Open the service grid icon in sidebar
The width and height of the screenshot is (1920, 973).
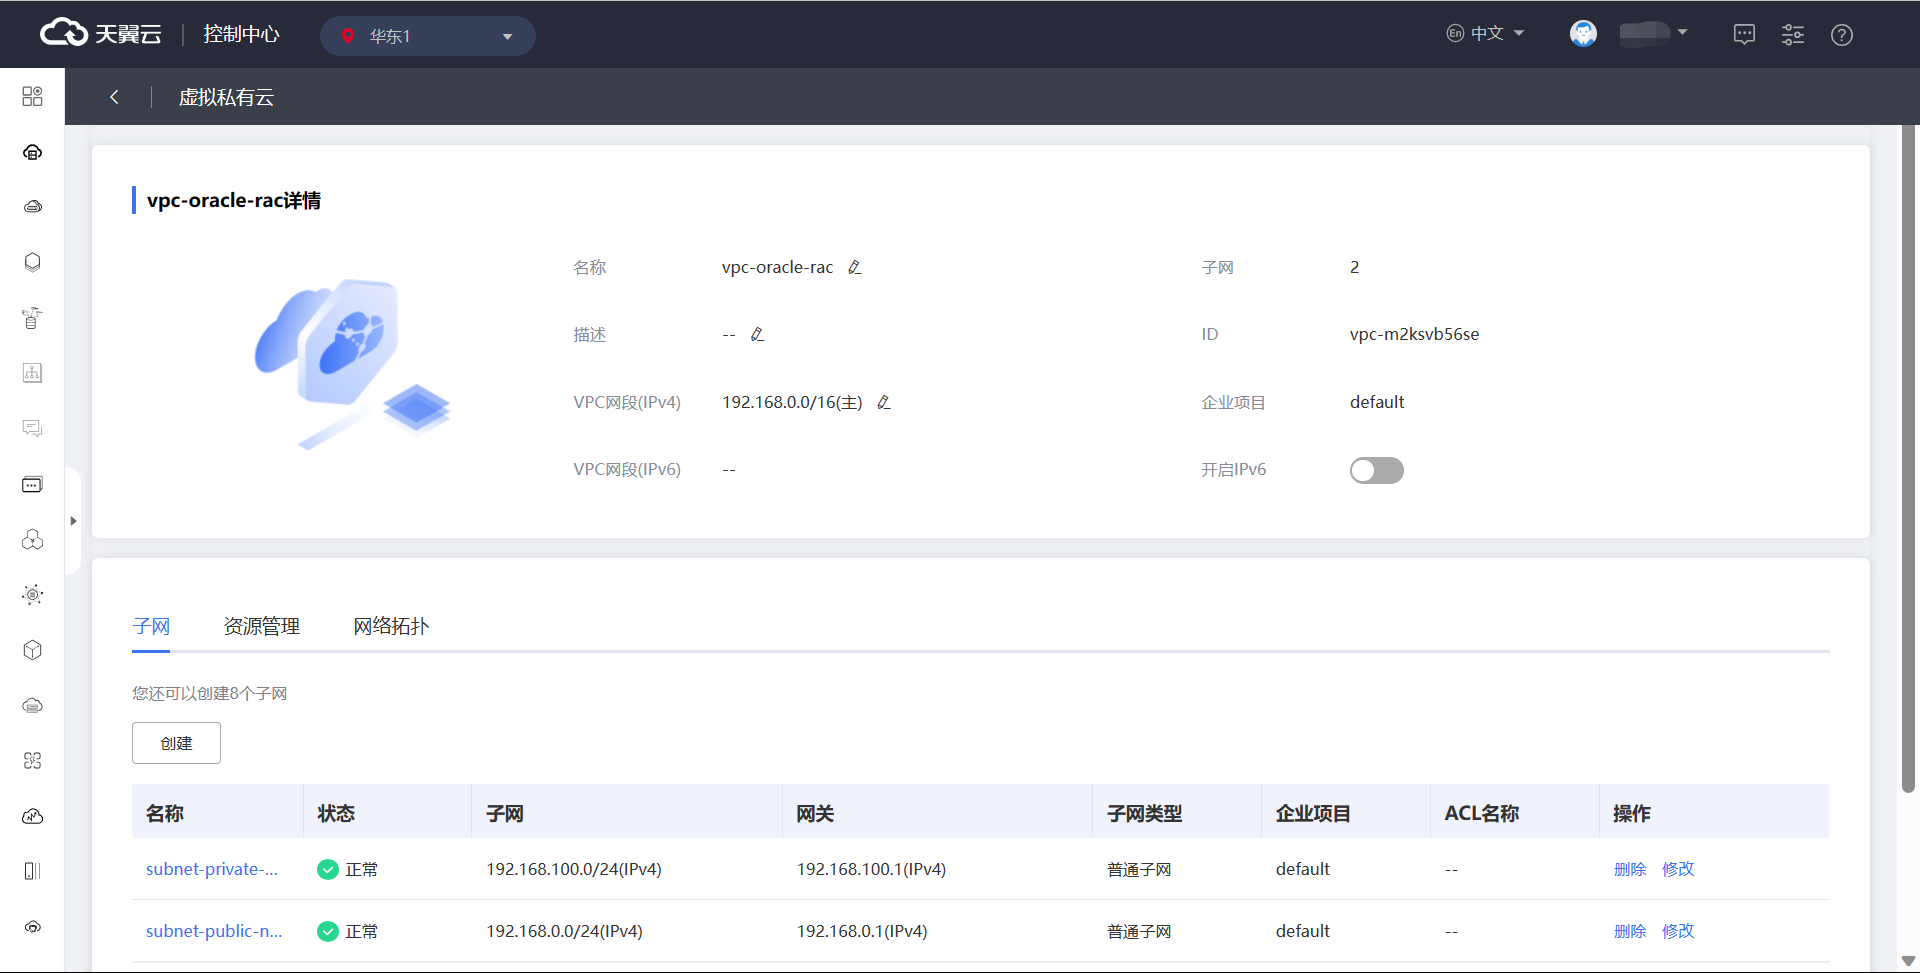point(32,96)
